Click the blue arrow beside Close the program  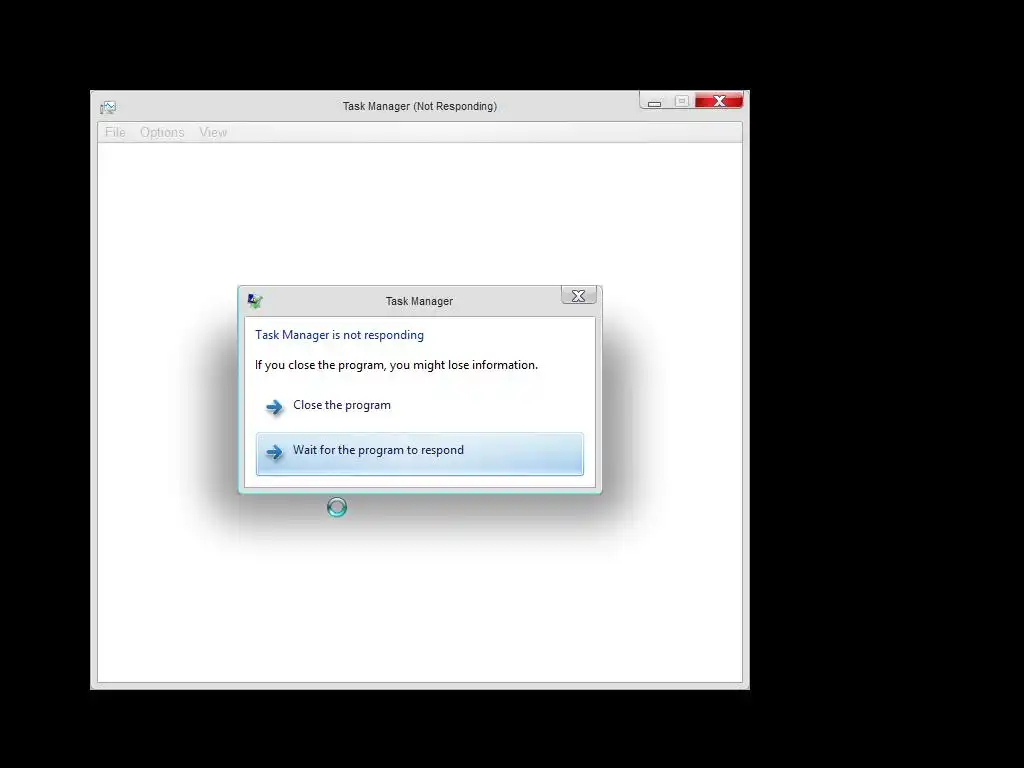coord(274,408)
